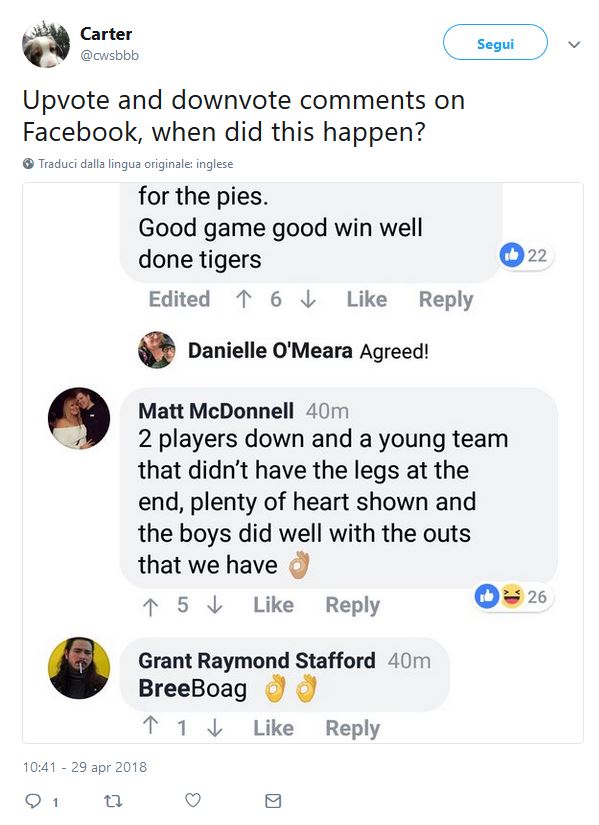This screenshot has width=599, height=825.
Task: Send tweet via envelope message icon
Action: point(273,801)
